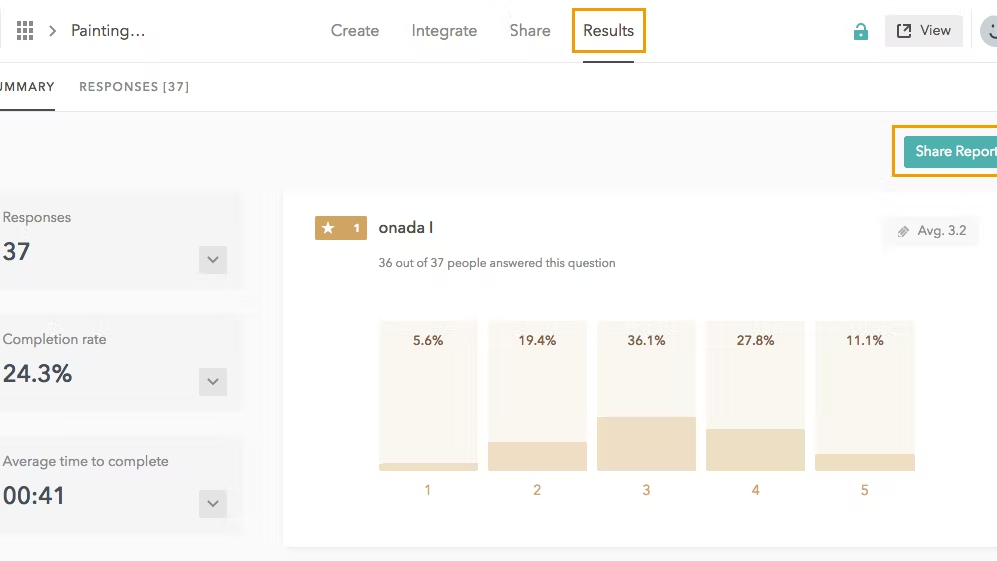Click the Avg. 3.2 rating badge

(931, 231)
